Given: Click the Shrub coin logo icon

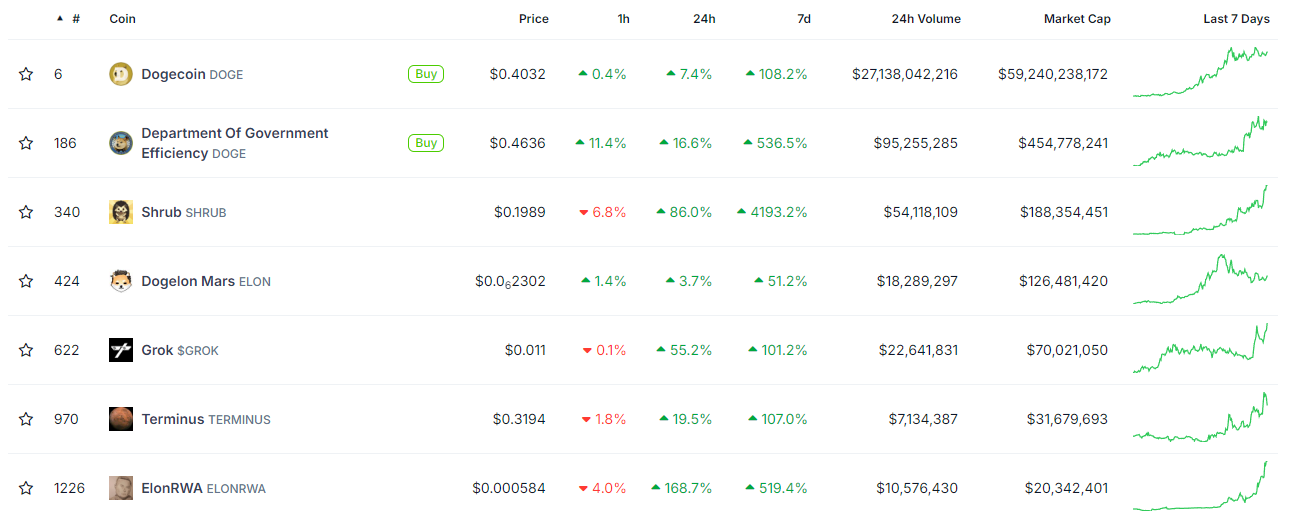Looking at the screenshot, I should click(120, 212).
